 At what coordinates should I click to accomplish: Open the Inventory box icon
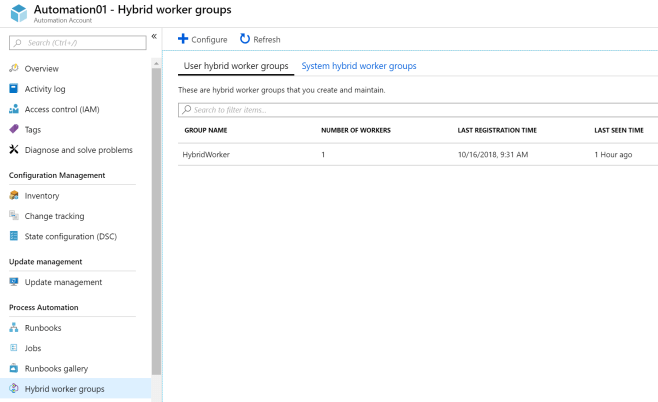click(14, 196)
